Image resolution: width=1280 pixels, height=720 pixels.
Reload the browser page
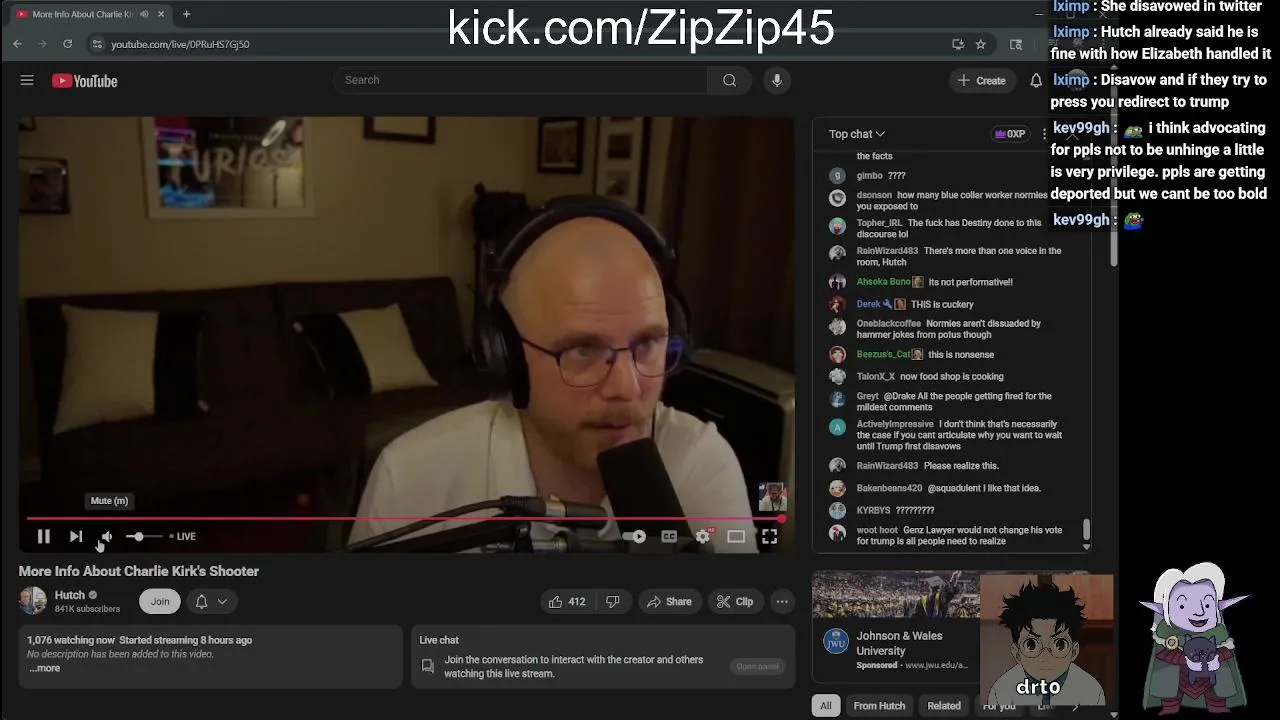(x=67, y=44)
